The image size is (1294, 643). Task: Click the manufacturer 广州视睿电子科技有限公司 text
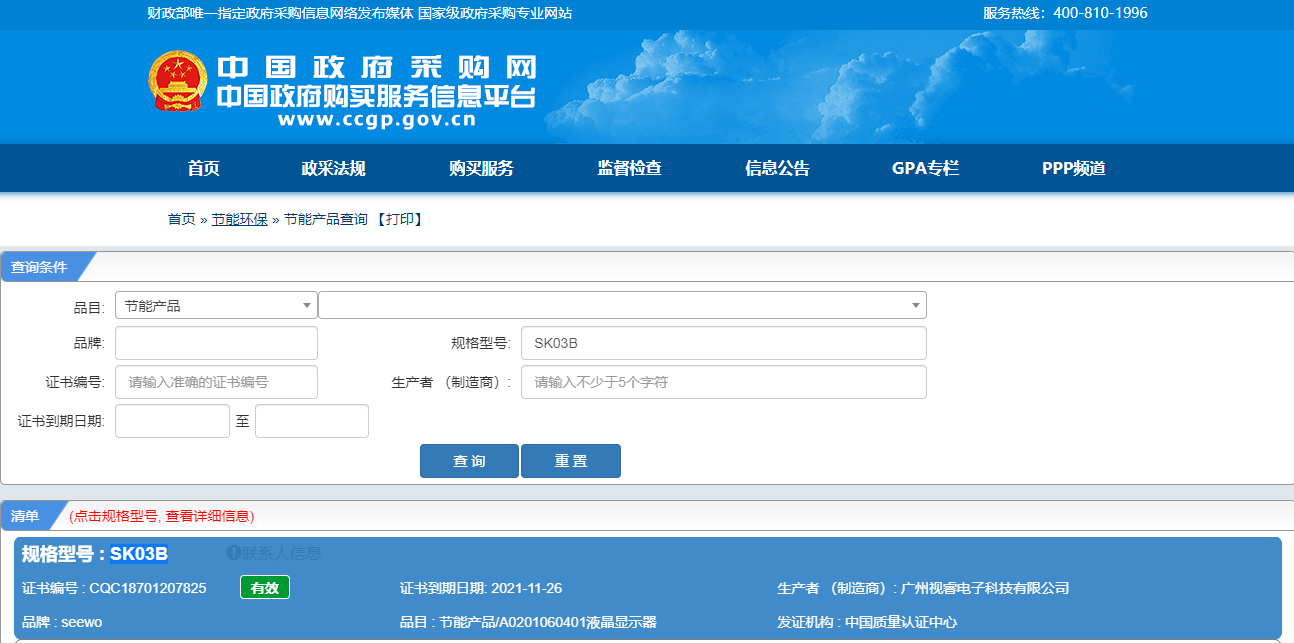pyautogui.click(x=985, y=588)
